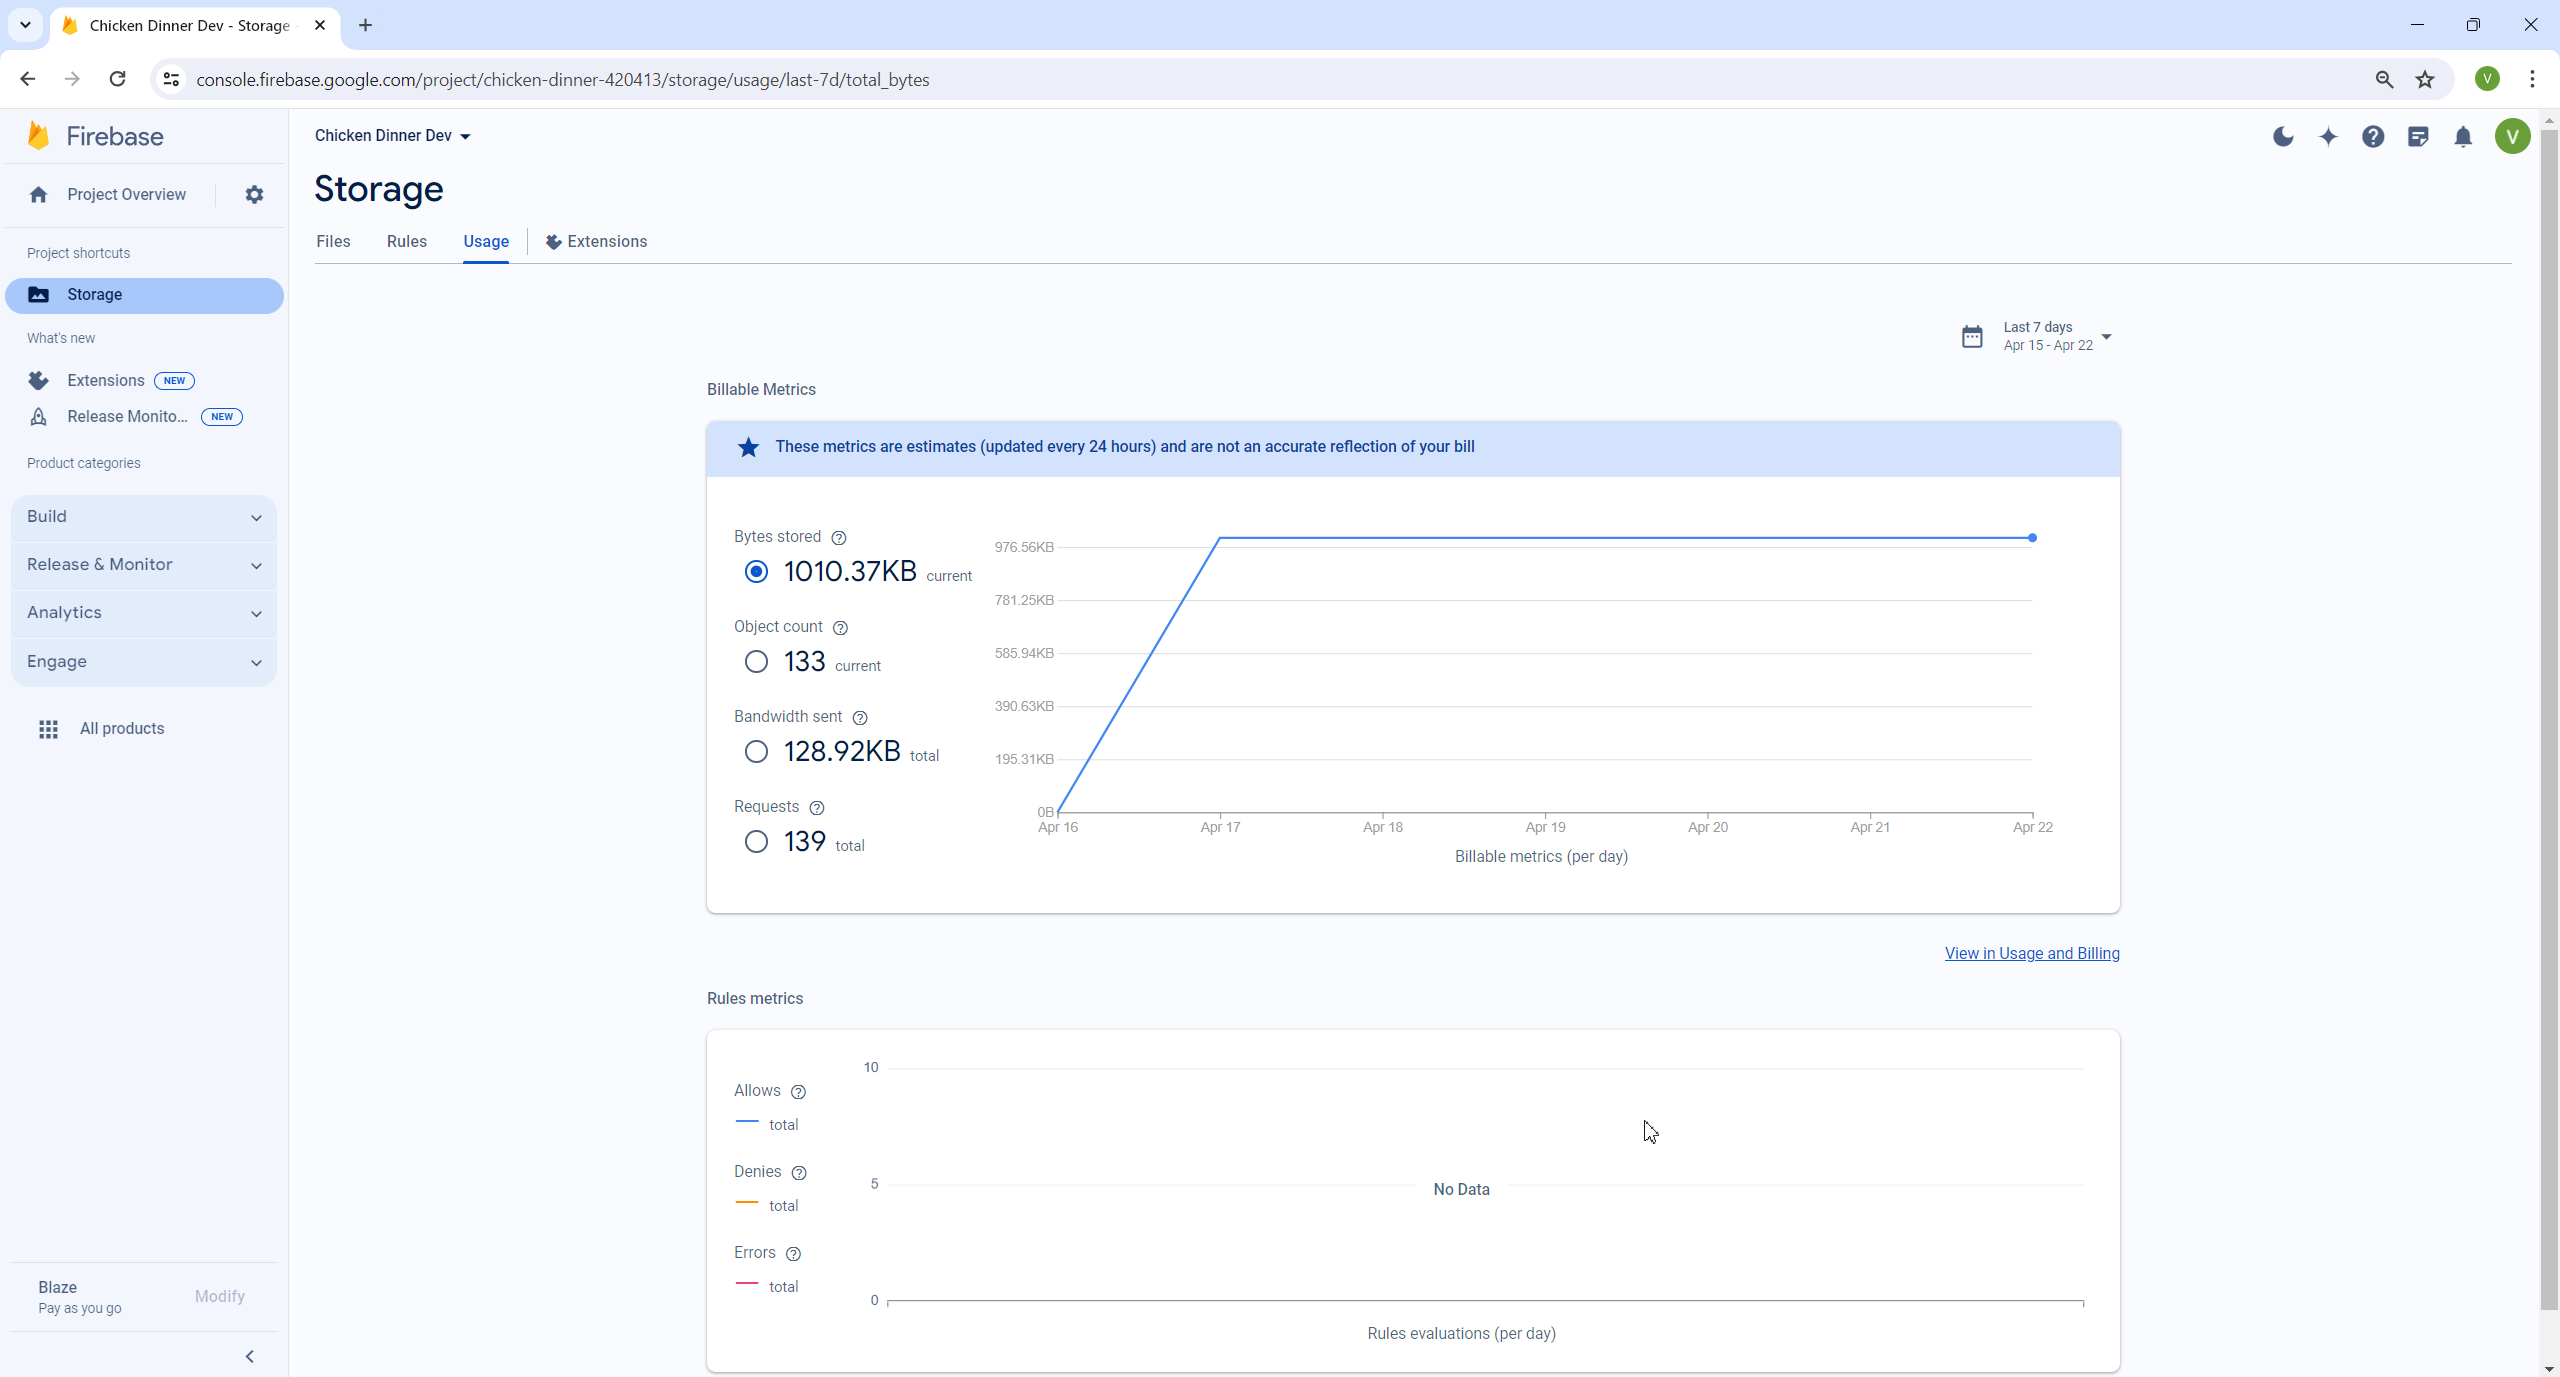Open the date range calendar icon
2560x1377 pixels.
(x=1971, y=336)
